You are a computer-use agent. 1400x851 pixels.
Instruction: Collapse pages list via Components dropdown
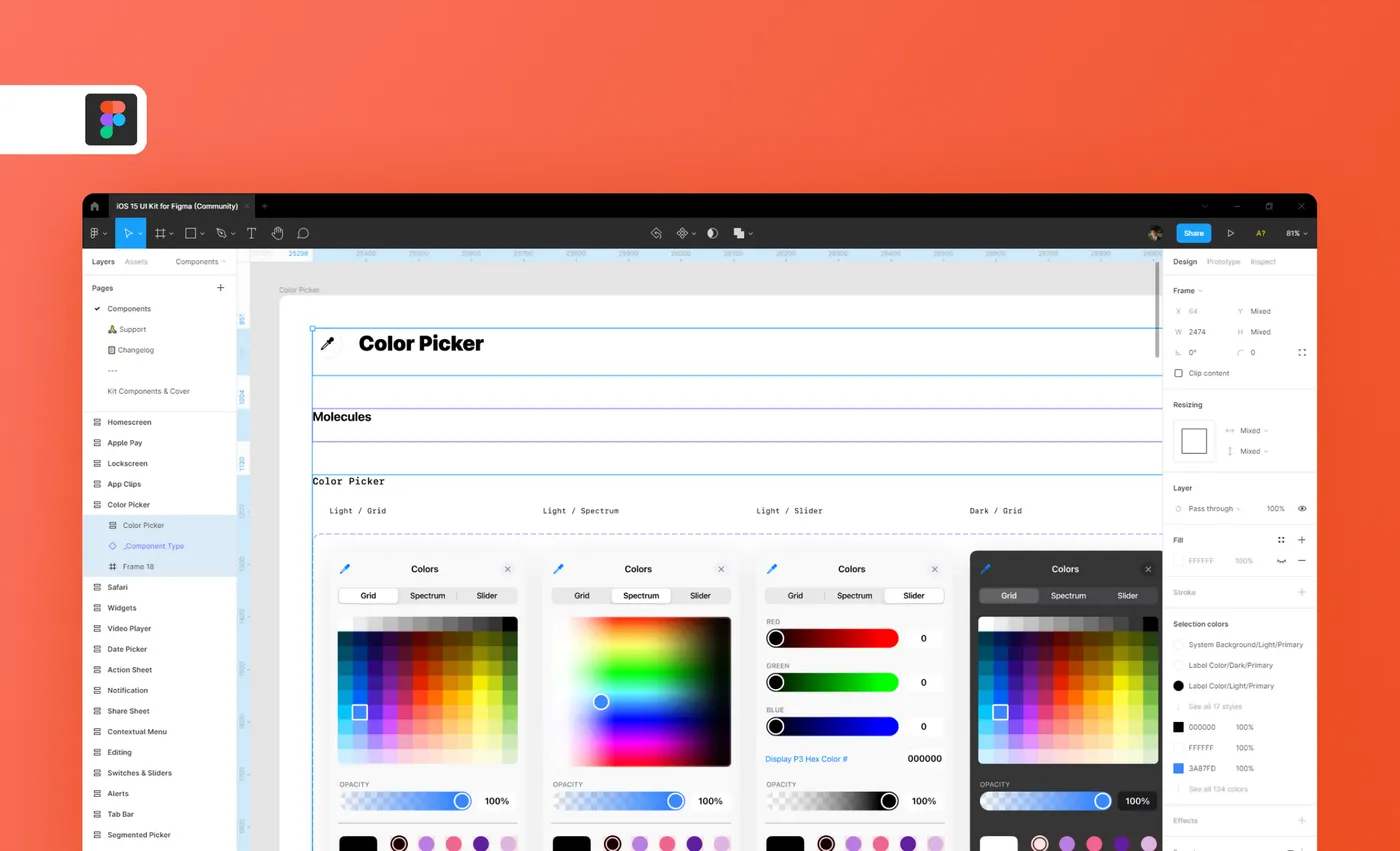tap(200, 262)
